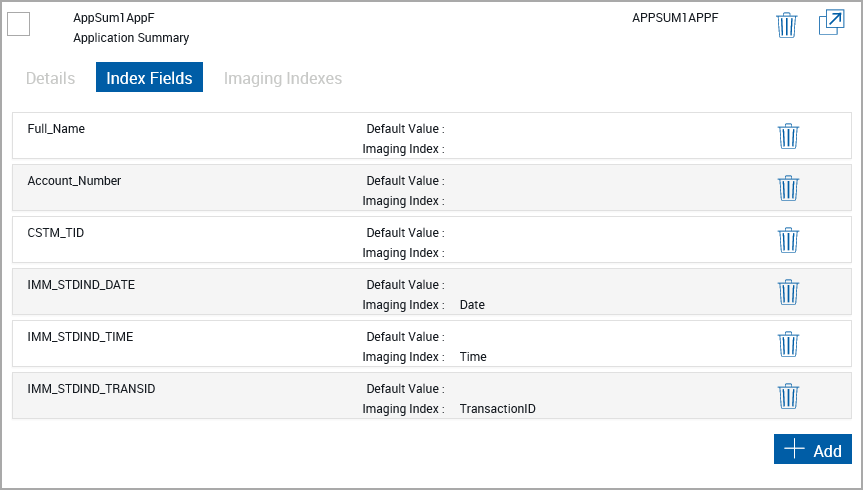Open the Imaging Indexes tab
Screen dimensions: 863x490
coord(283,78)
